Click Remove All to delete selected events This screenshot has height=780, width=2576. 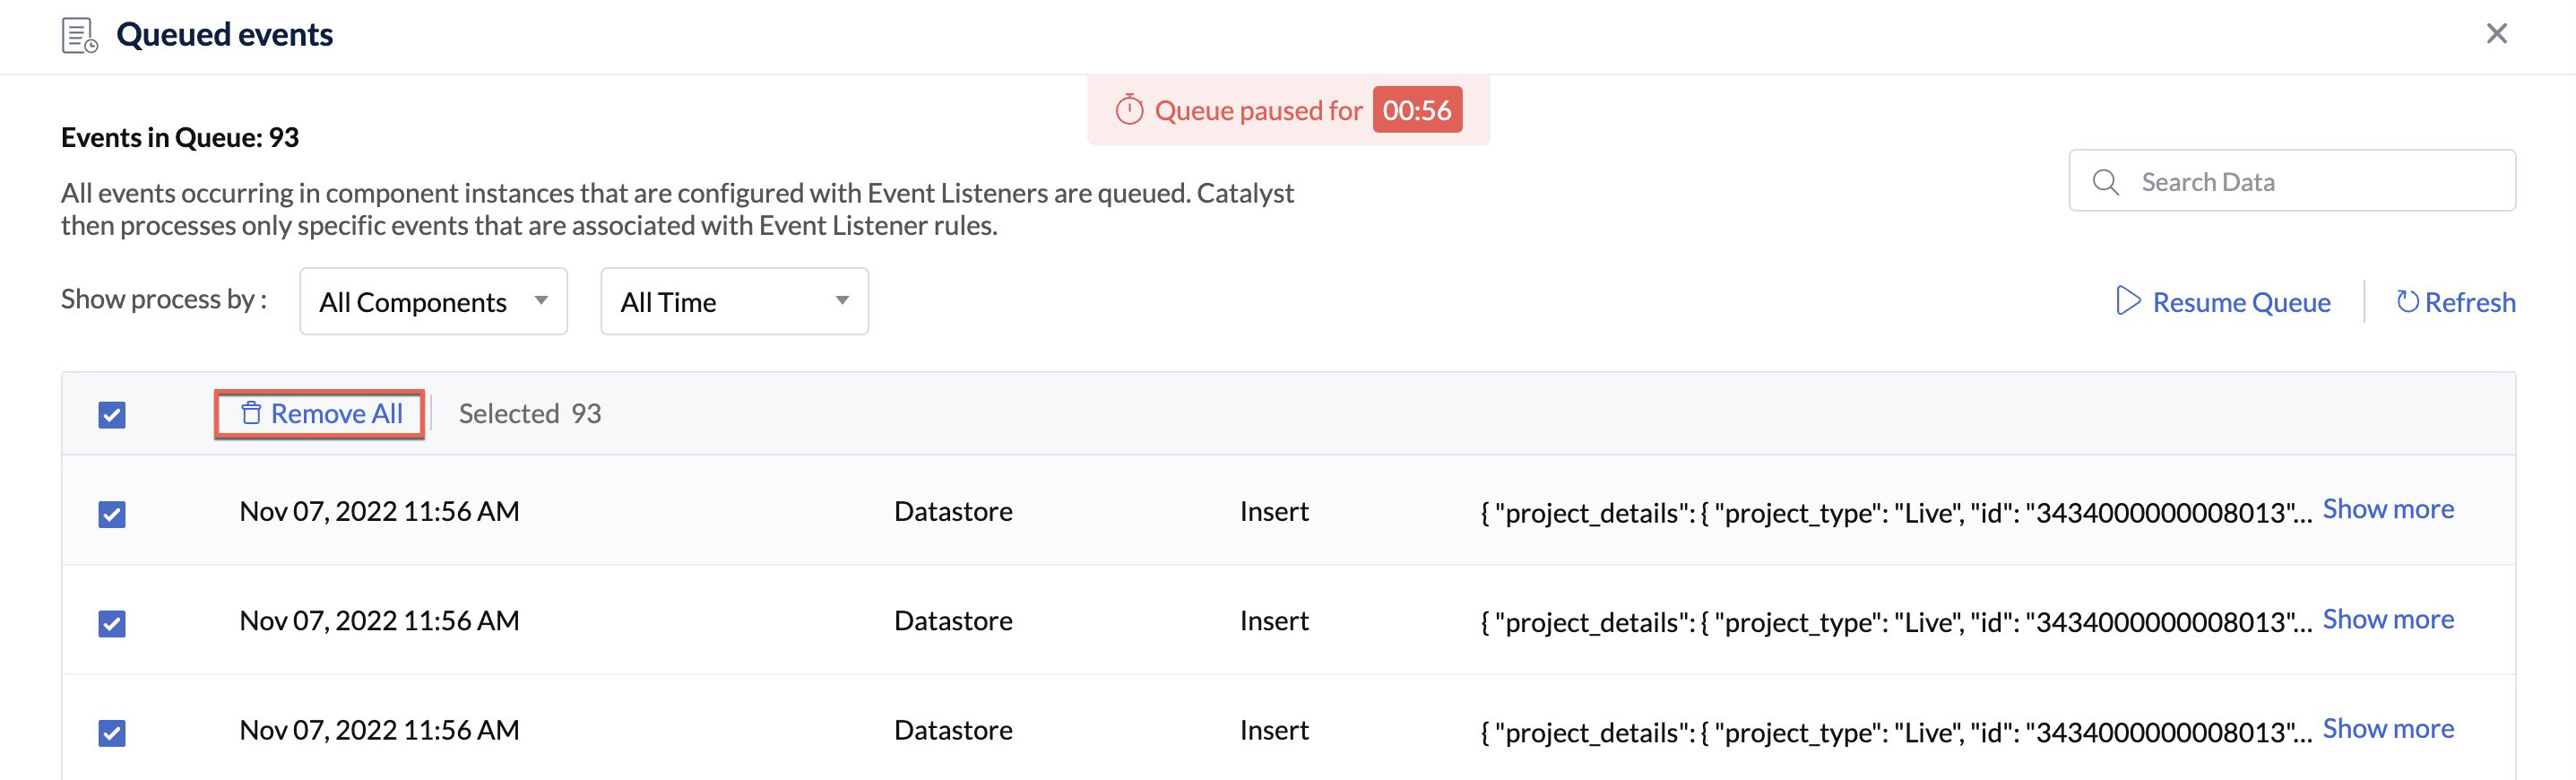(x=335, y=414)
